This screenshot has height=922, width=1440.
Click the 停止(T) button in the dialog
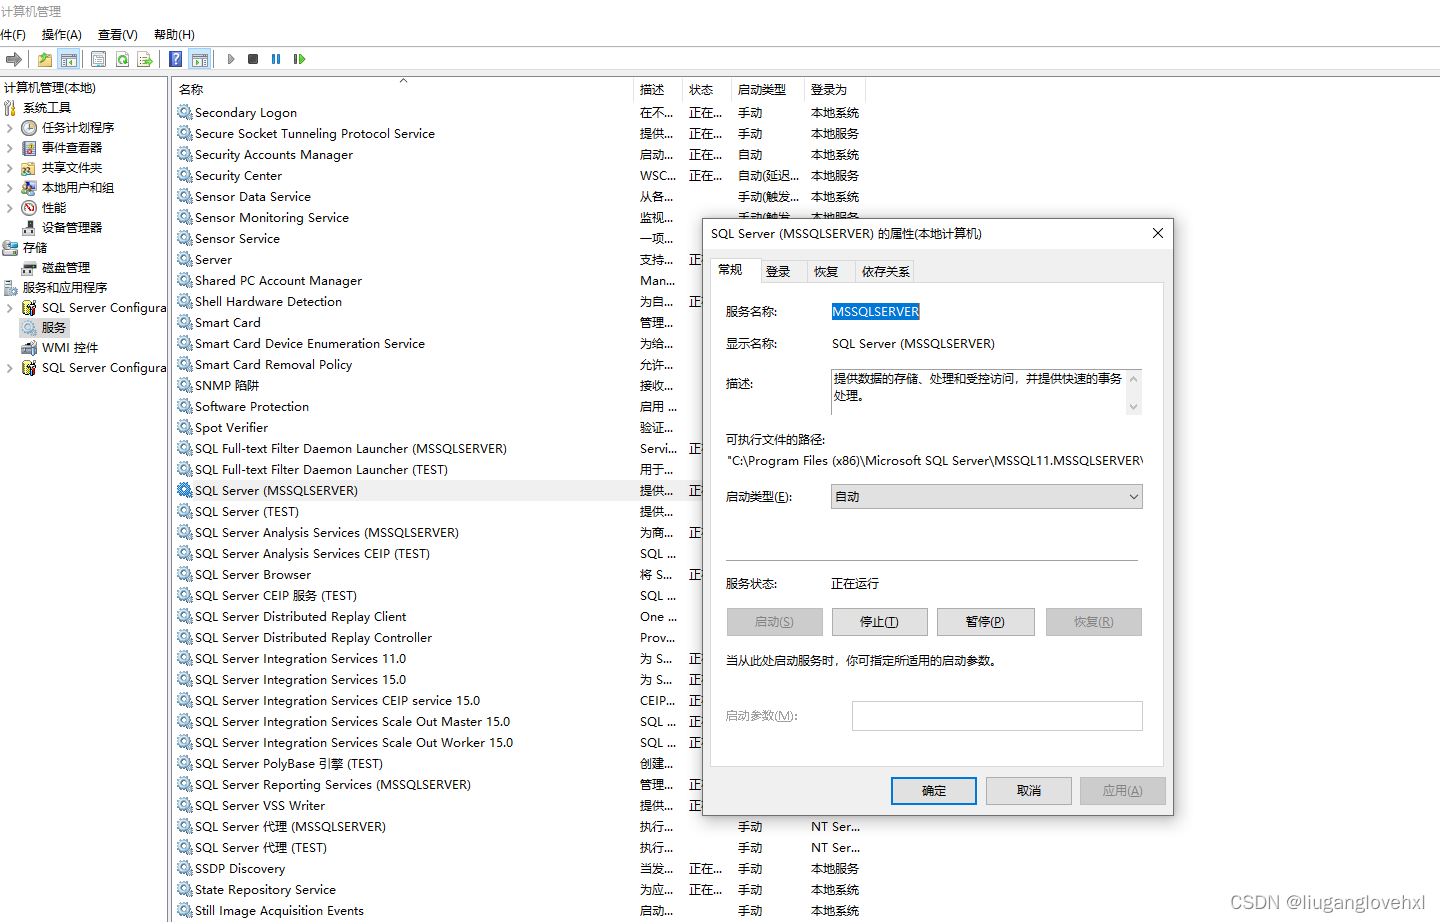[879, 622]
